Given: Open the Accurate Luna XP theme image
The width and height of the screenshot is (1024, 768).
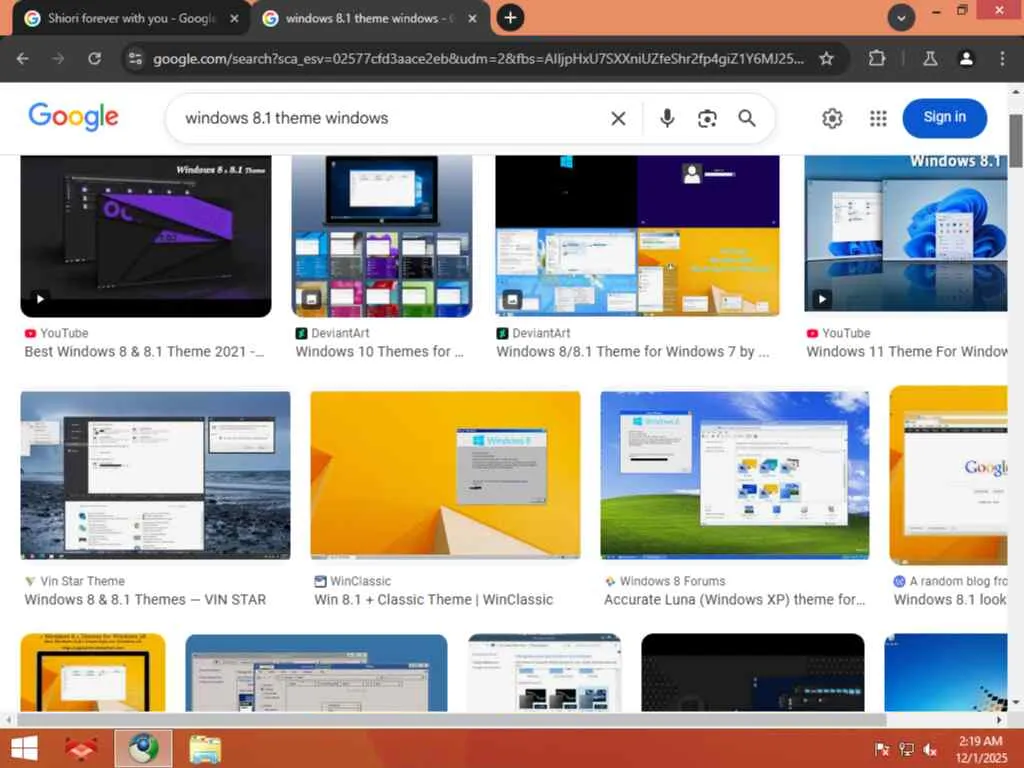Looking at the screenshot, I should coord(735,475).
